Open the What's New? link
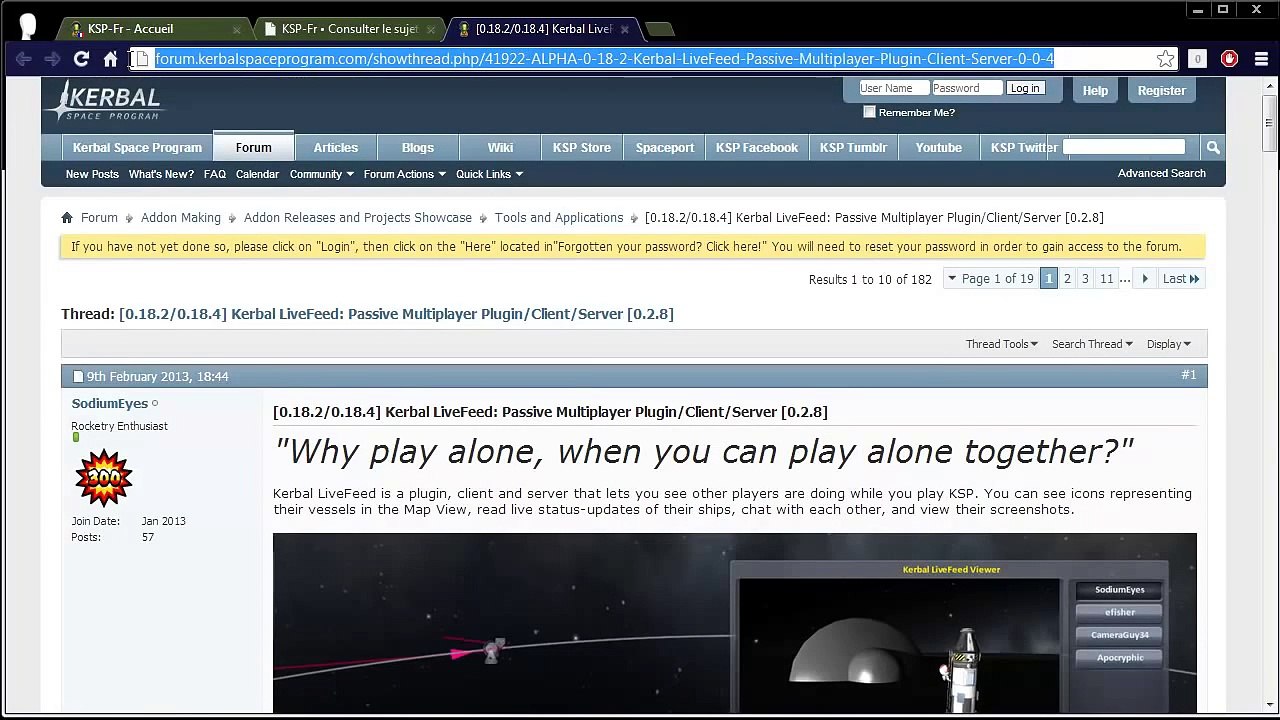 tap(161, 174)
